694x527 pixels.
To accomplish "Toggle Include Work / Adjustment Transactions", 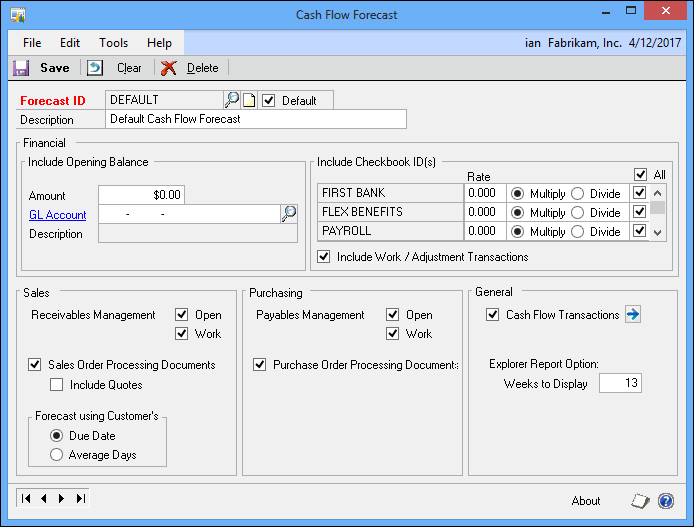I will [x=324, y=257].
